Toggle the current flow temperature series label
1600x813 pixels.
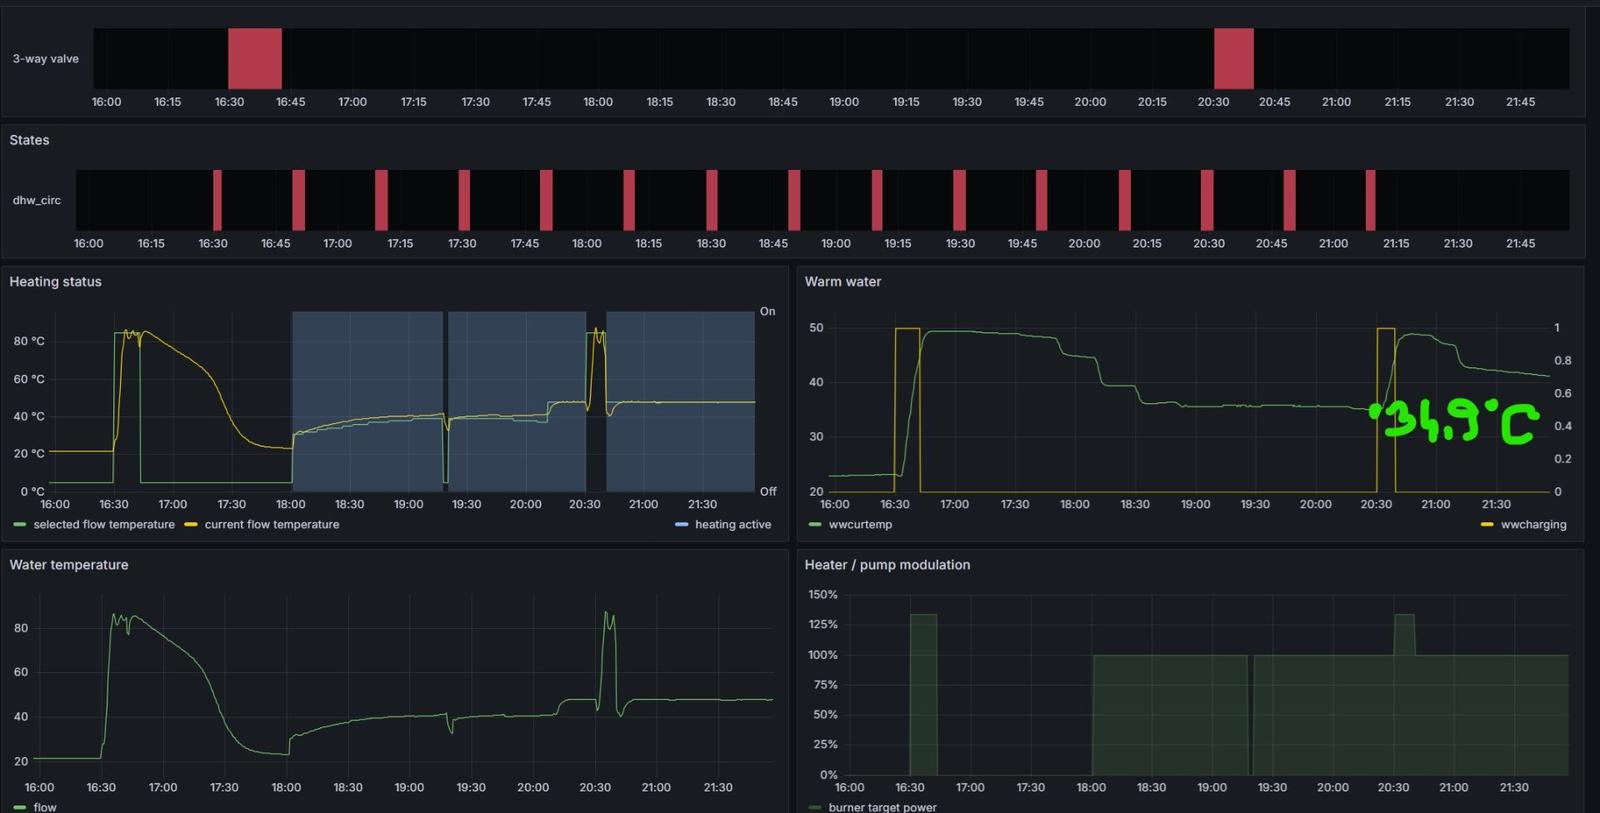coord(272,525)
